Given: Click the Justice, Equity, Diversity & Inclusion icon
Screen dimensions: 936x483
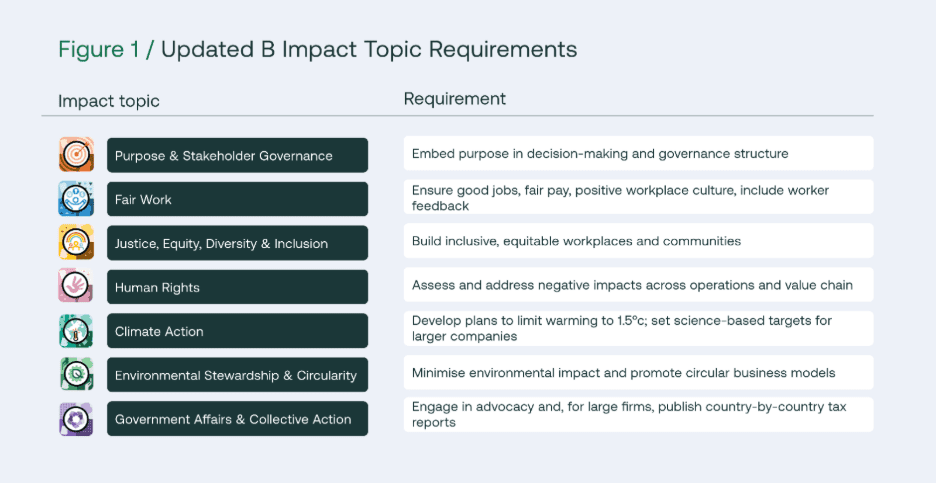Looking at the screenshot, I should click(x=76, y=243).
